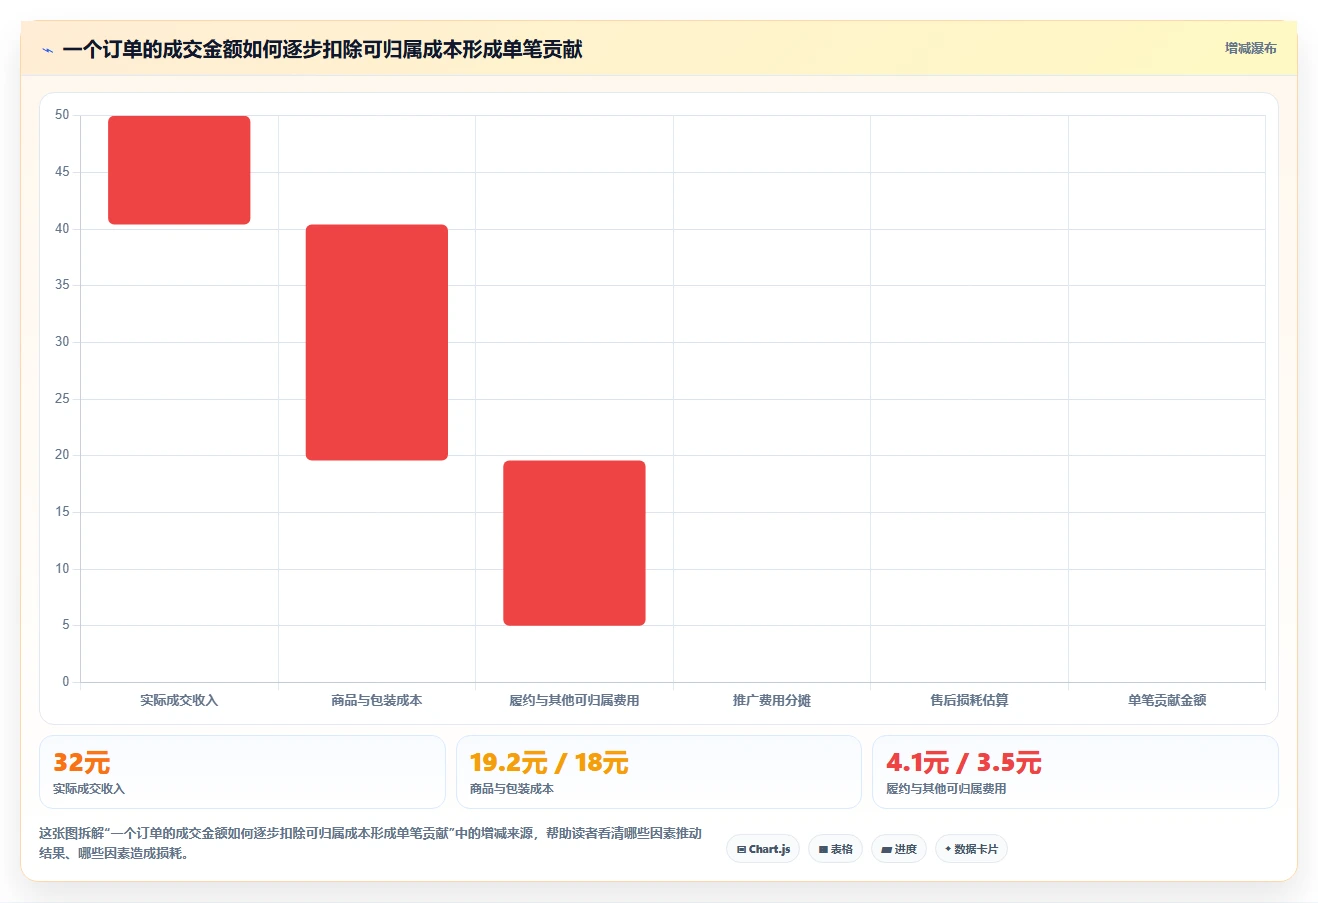Click the 推广费用分摊 axis label
1318x903 pixels.
772,700
